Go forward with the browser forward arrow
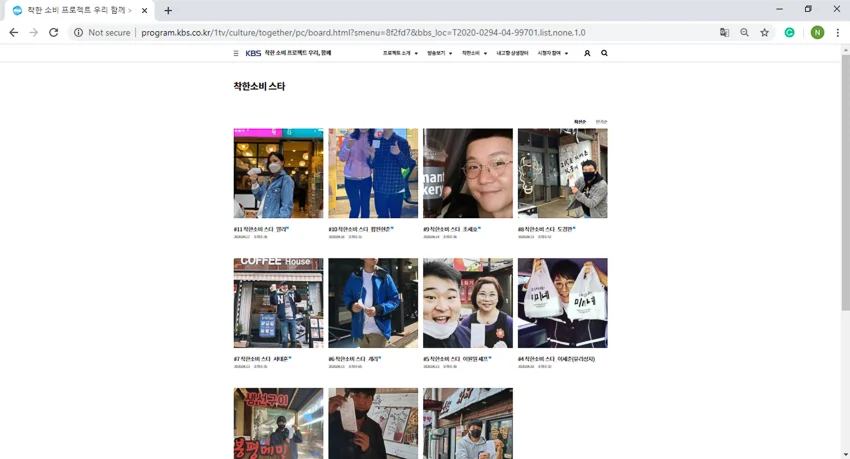The image size is (850, 459). click(x=34, y=33)
